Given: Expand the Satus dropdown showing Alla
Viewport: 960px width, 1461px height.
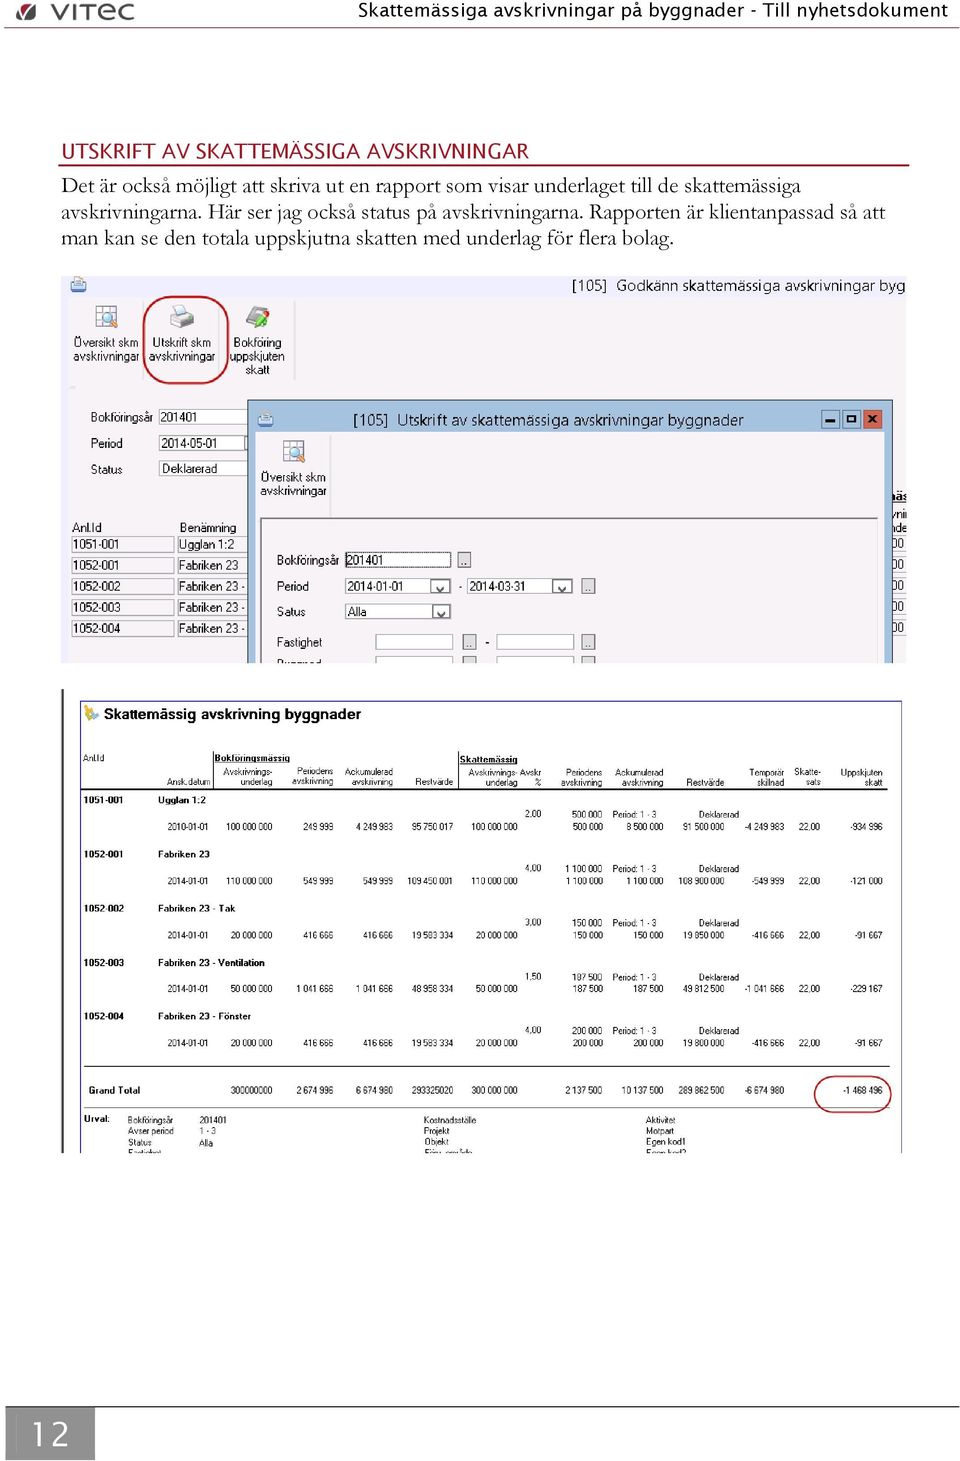Looking at the screenshot, I should point(441,611).
